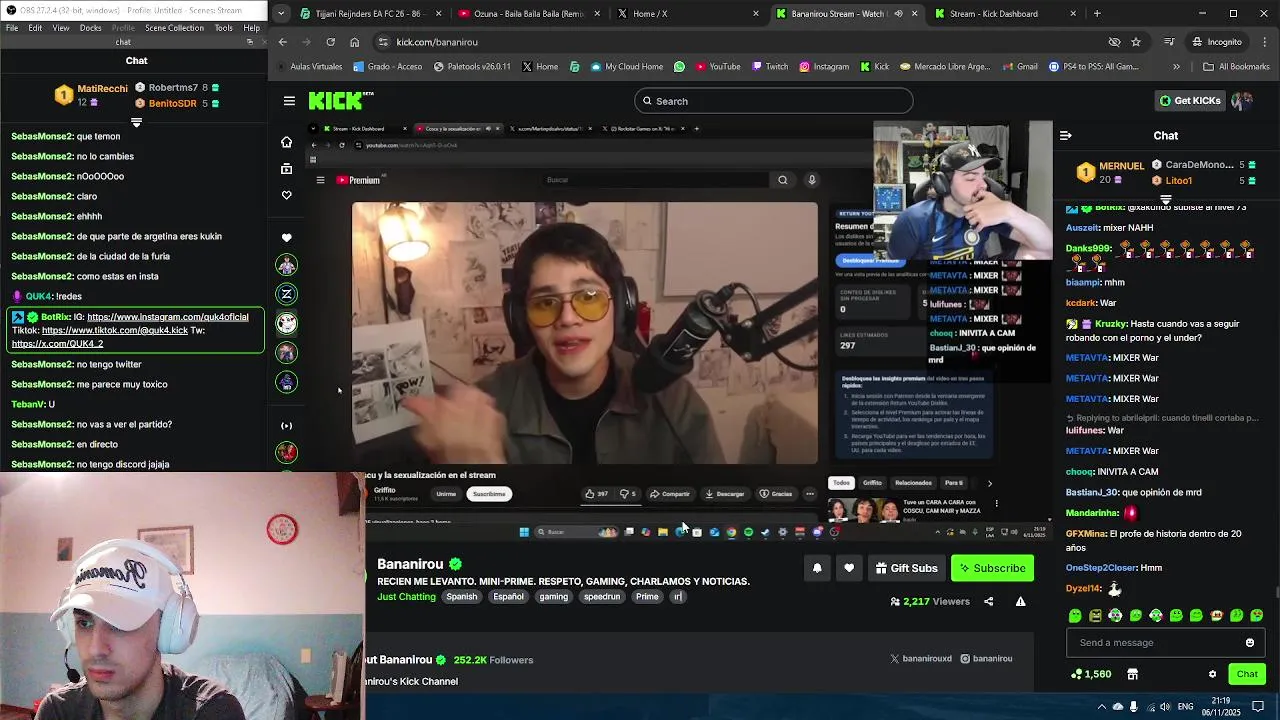Viewport: 1280px width, 720px height.
Task: Open the OBS Scene Collection menu
Action: [x=174, y=28]
